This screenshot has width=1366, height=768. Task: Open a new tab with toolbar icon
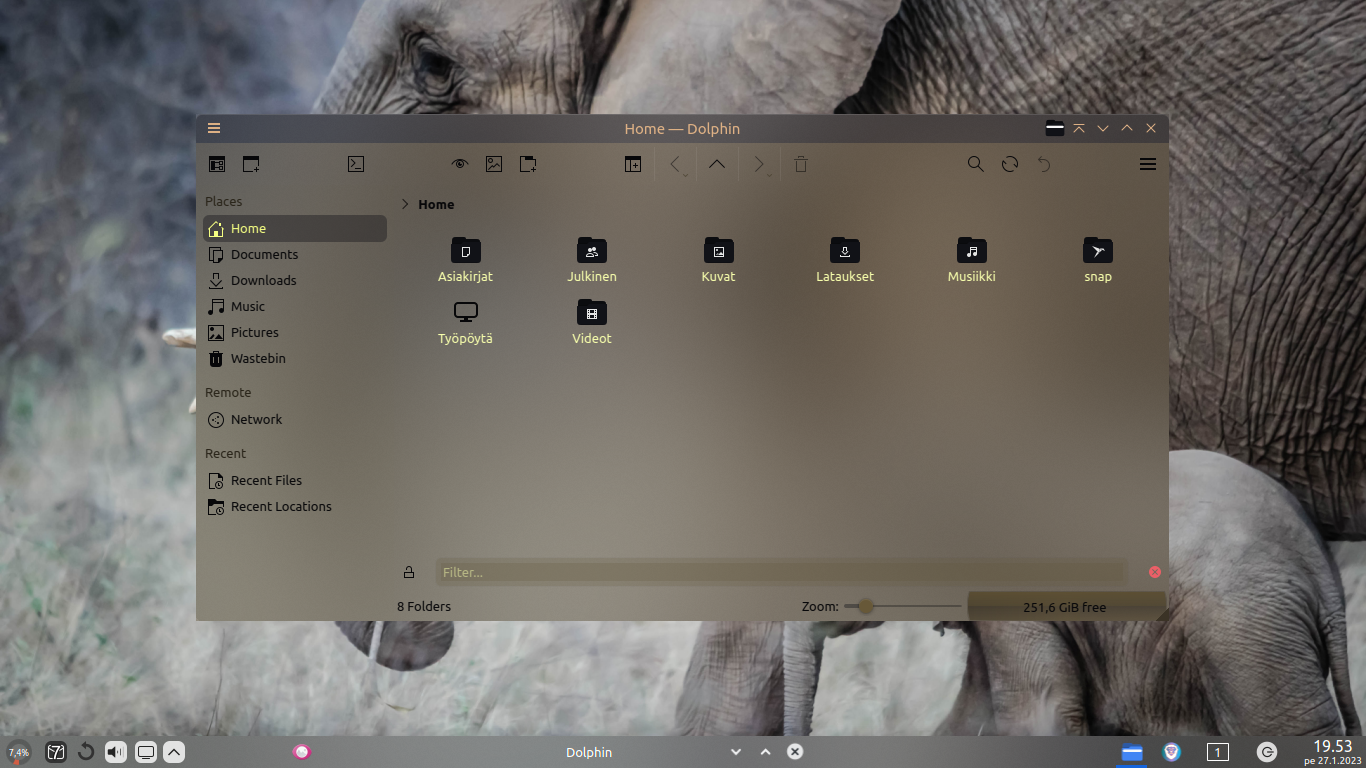pyautogui.click(x=251, y=164)
